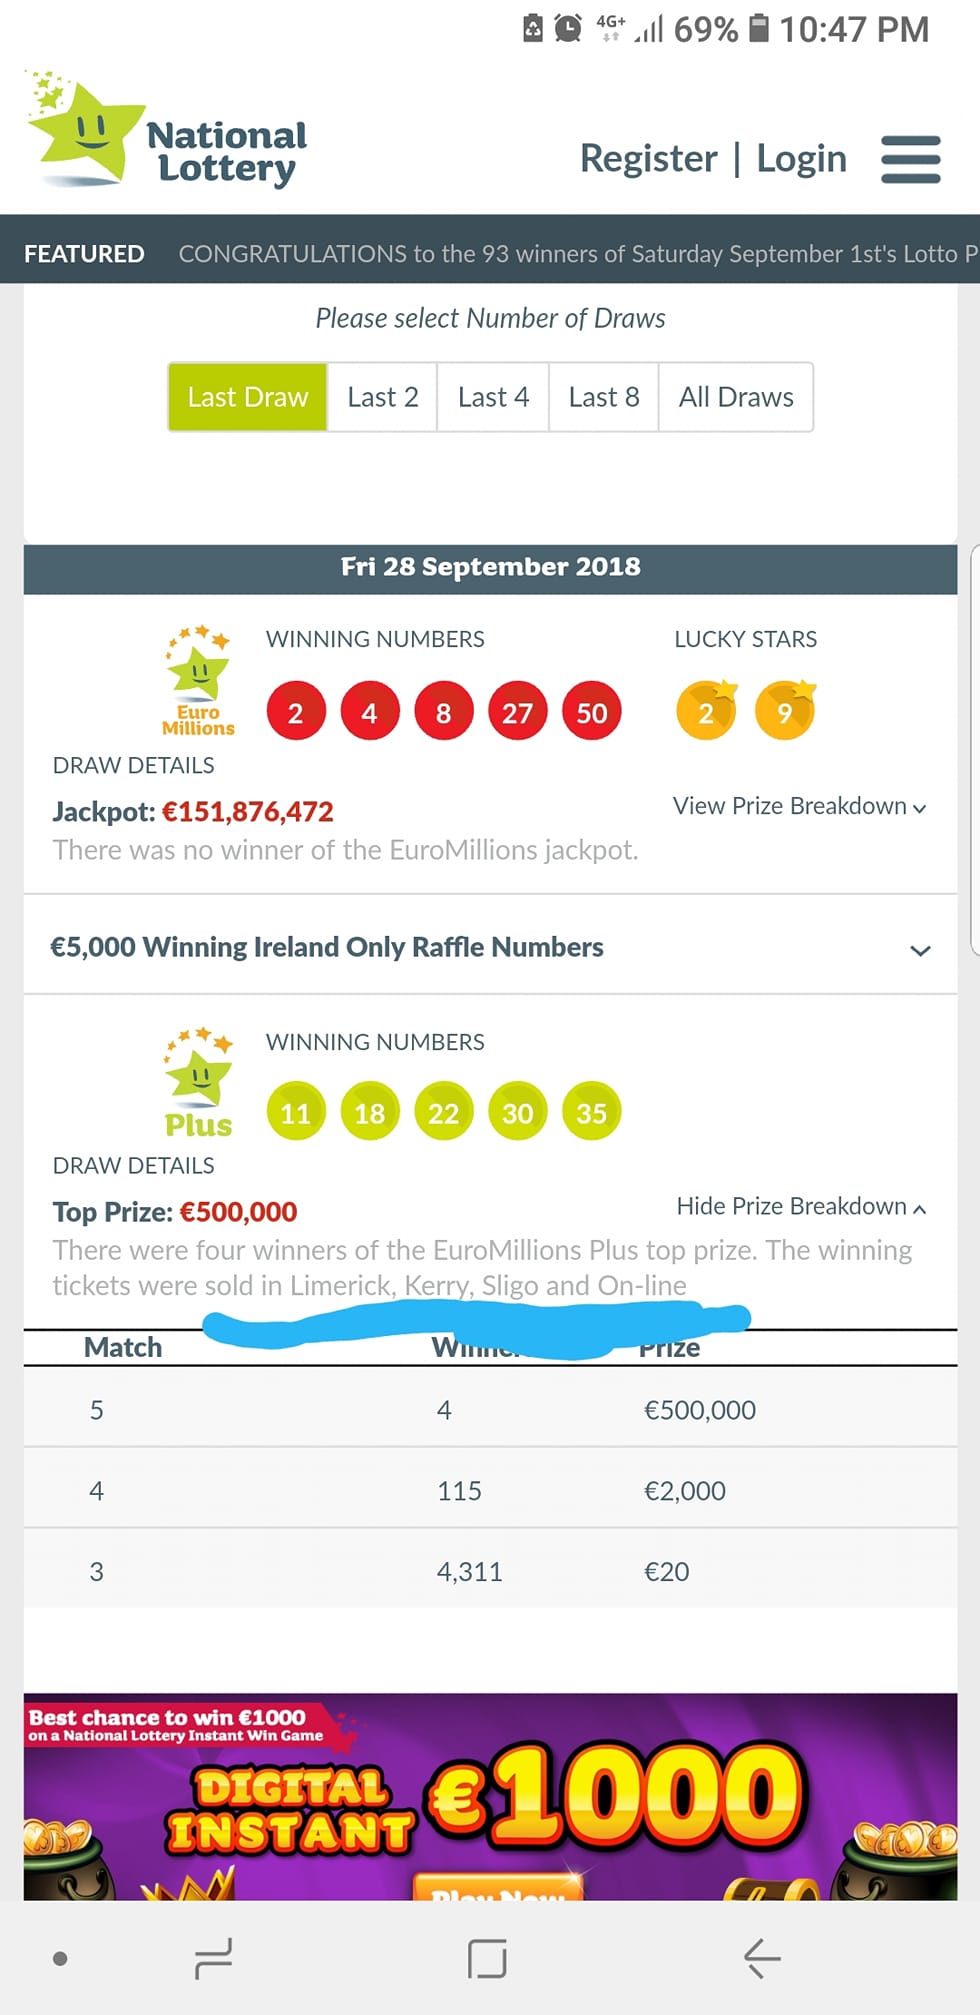The width and height of the screenshot is (980, 2015).
Task: Tap the EuroMillions game logo
Action: [199, 681]
